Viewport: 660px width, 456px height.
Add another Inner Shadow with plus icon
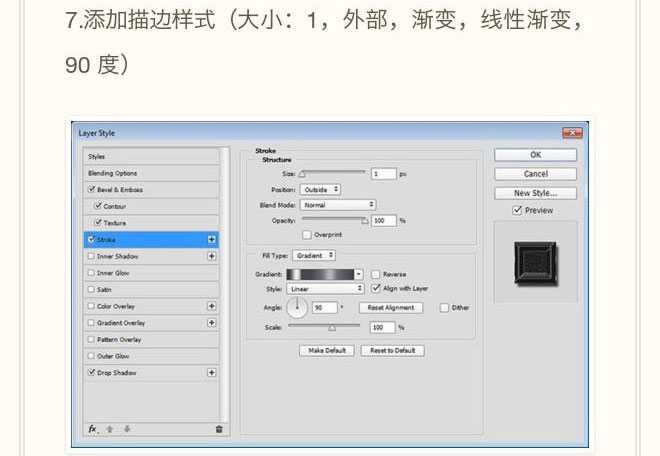click(212, 256)
